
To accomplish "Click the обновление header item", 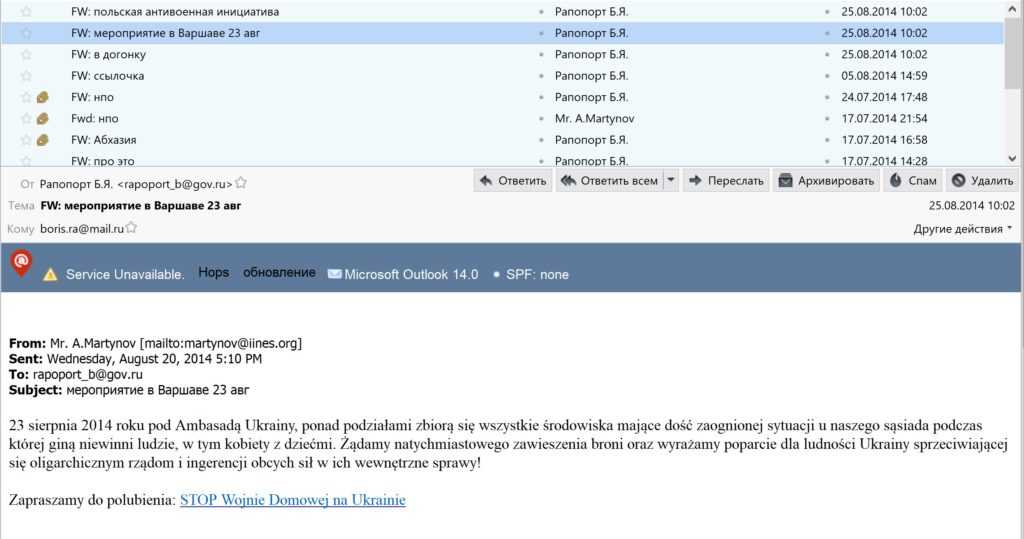I will (x=280, y=272).
